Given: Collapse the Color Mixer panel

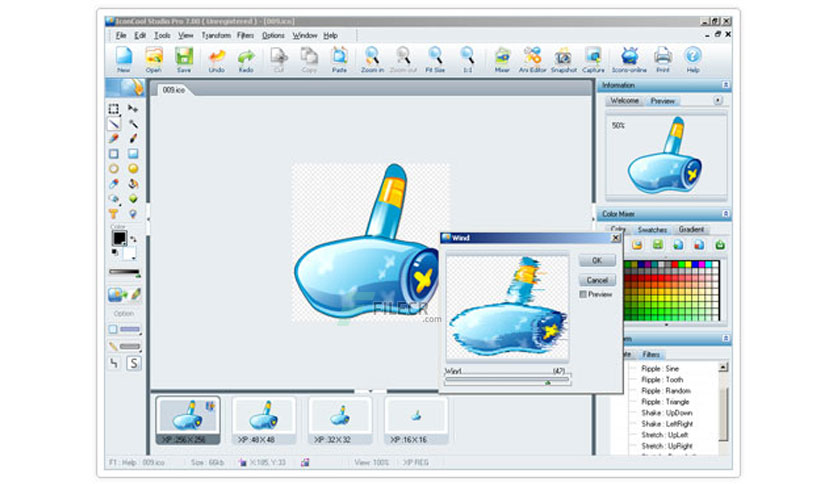Looking at the screenshot, I should point(725,214).
